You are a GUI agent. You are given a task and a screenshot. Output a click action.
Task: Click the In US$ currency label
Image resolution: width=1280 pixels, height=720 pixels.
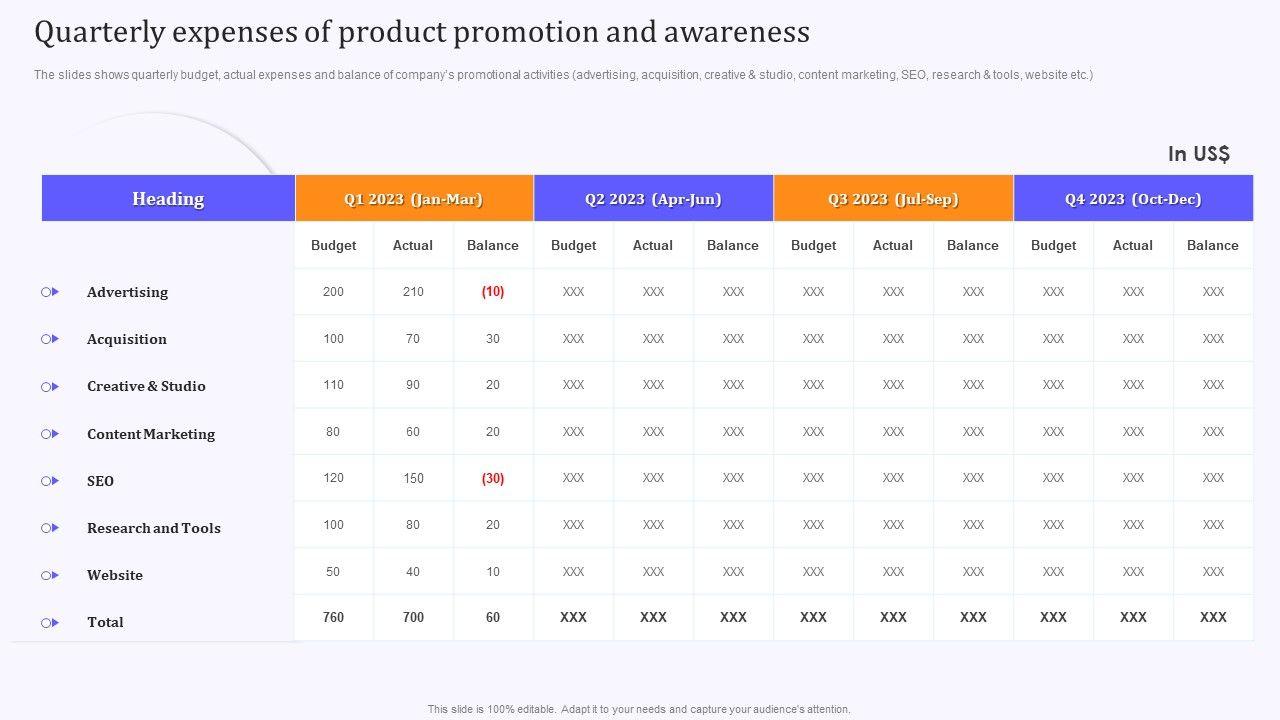(x=1198, y=154)
